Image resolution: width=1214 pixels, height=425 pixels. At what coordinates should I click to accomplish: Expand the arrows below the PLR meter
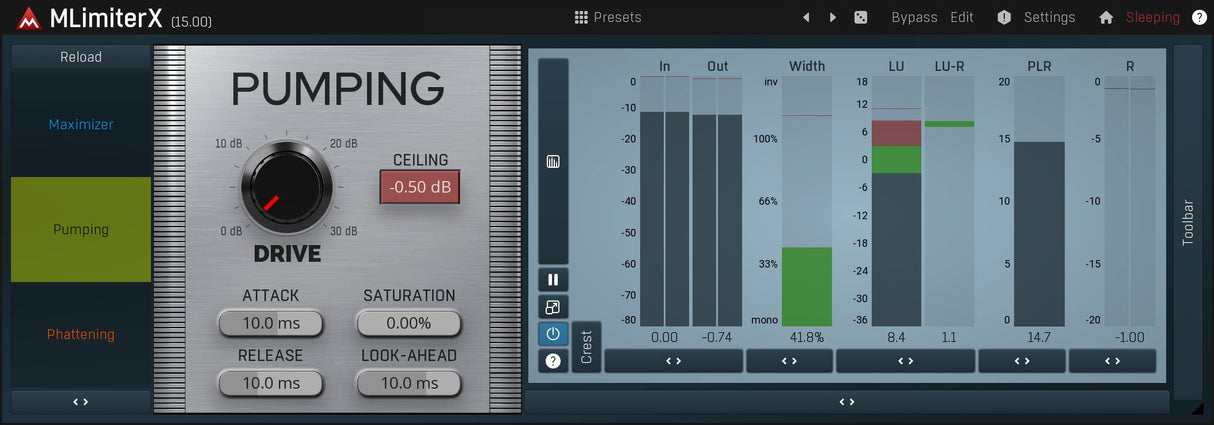pos(1021,361)
